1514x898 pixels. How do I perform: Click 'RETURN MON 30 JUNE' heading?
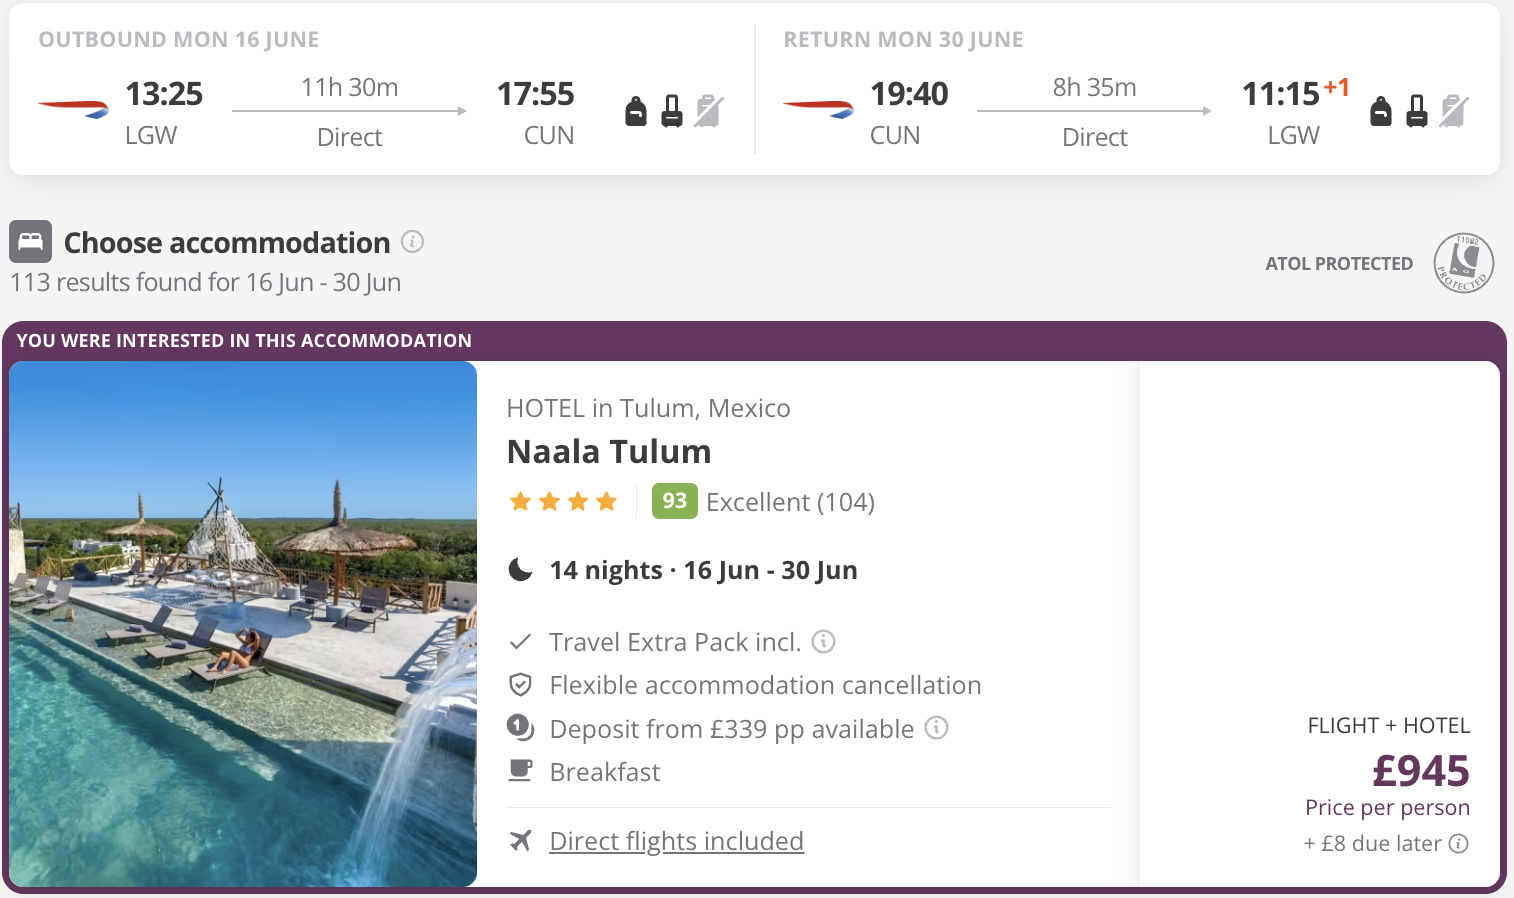[903, 40]
